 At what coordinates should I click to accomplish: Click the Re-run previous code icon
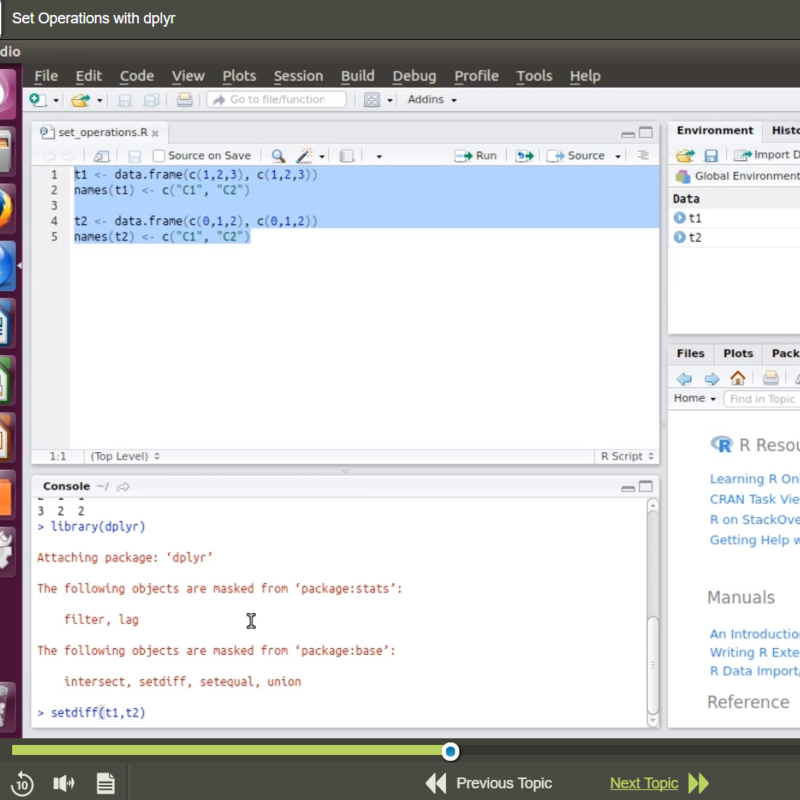click(524, 156)
